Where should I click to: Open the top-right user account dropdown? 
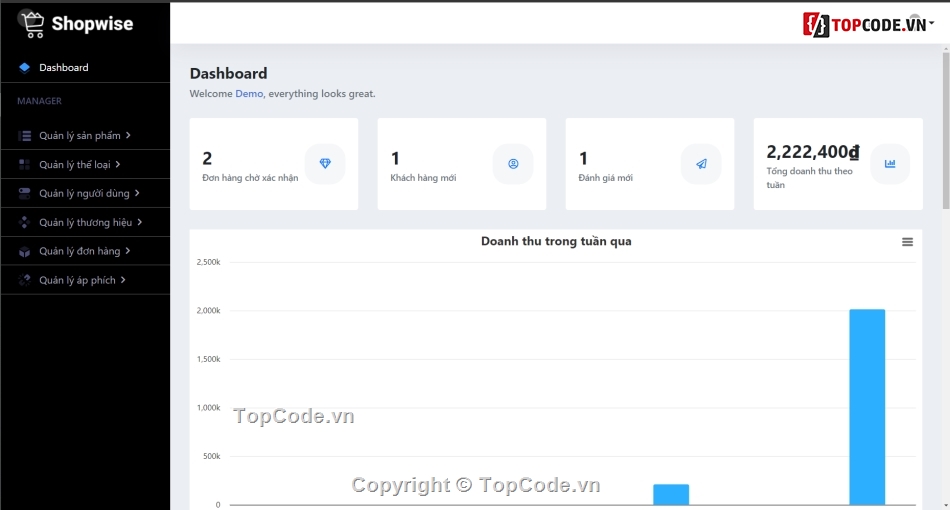[x=930, y=24]
